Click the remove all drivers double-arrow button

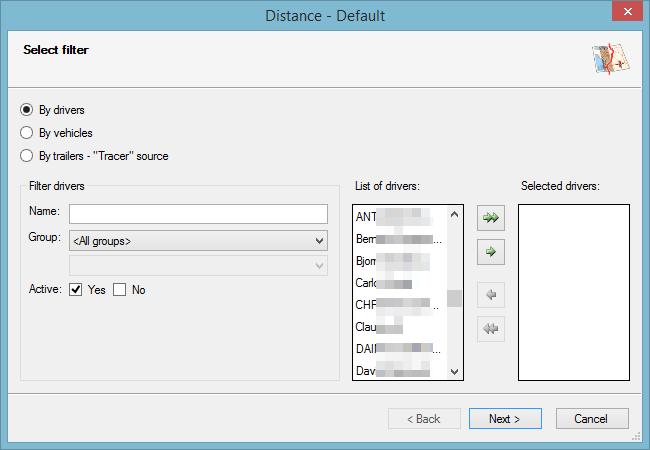(x=490, y=328)
